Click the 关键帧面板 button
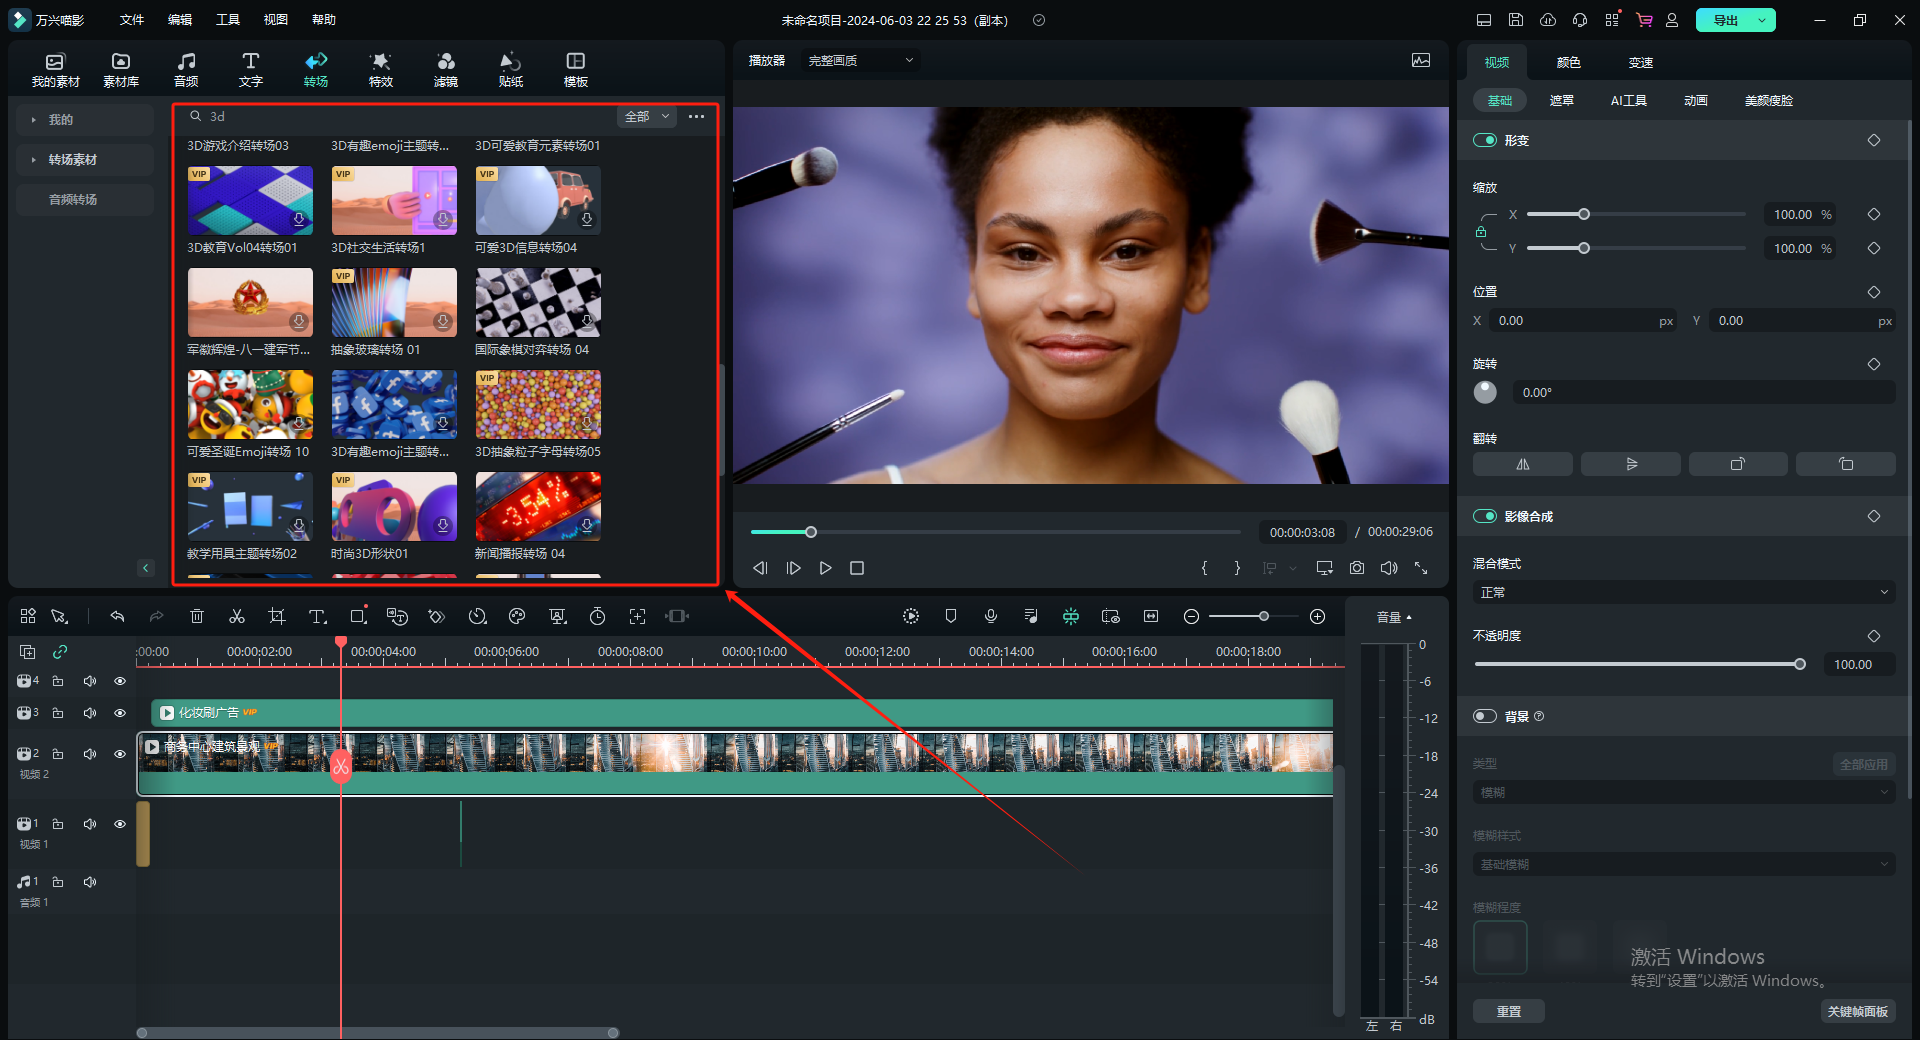Viewport: 1920px width, 1040px height. pos(1857,1012)
